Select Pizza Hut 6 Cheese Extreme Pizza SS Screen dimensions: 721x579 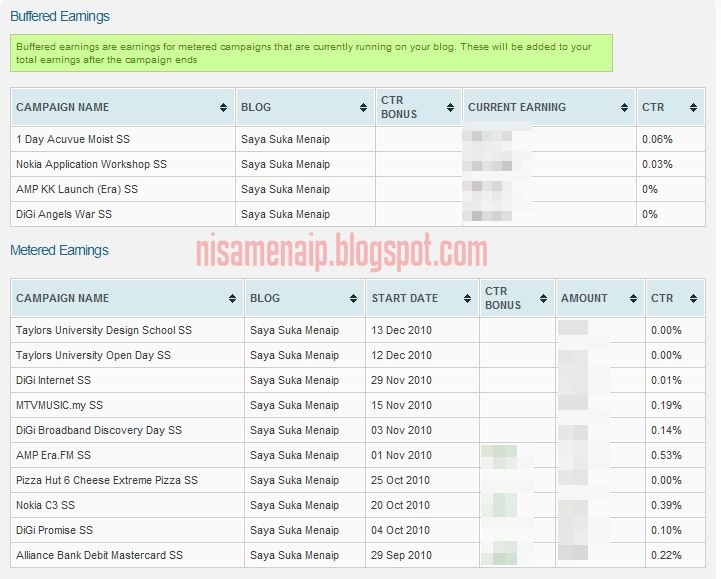[x=107, y=480]
